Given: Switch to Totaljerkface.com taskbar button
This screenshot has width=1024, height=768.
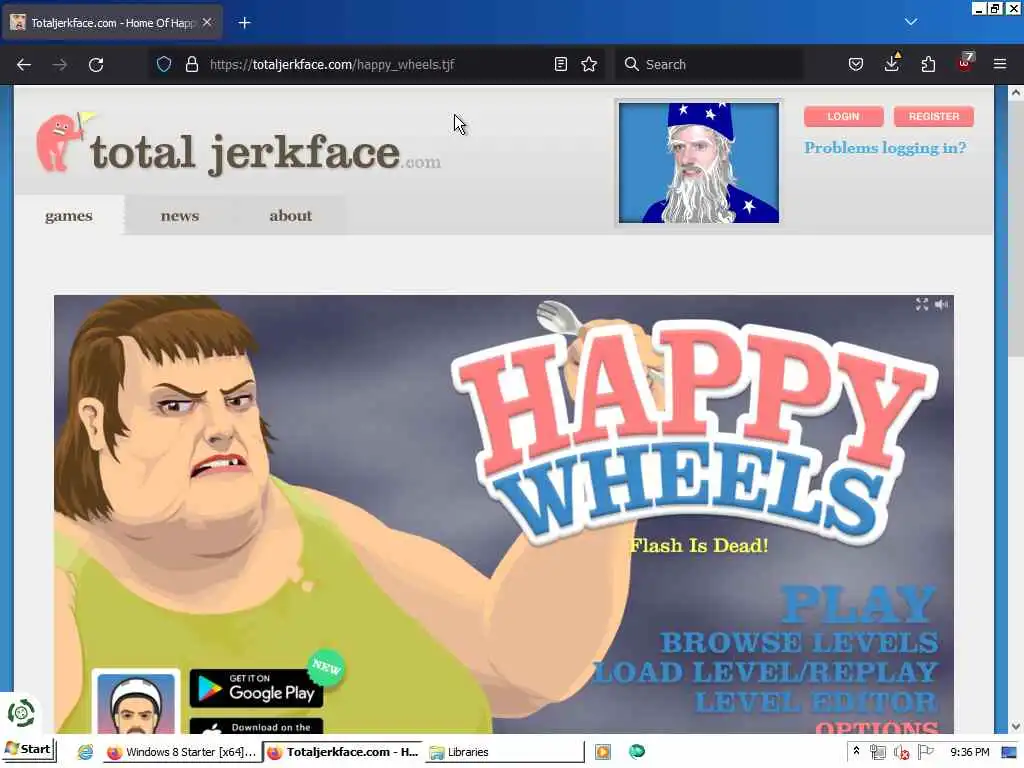Looking at the screenshot, I should (343, 752).
